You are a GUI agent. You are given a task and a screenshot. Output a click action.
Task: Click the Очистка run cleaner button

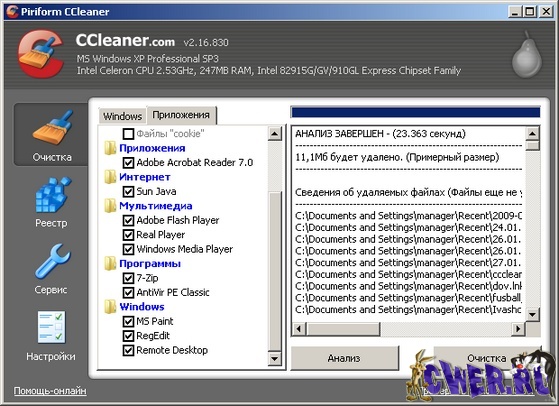(487, 358)
